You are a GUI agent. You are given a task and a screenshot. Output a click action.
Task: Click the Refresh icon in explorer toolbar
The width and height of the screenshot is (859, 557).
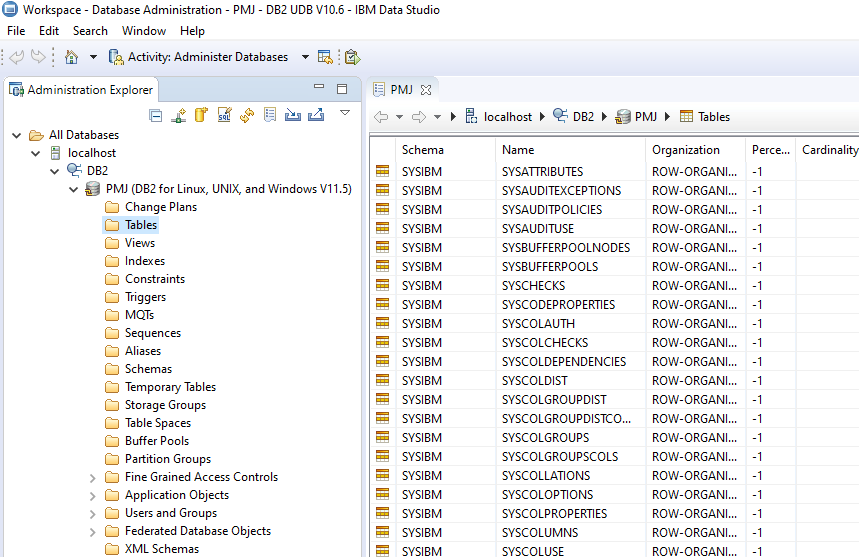(x=247, y=115)
